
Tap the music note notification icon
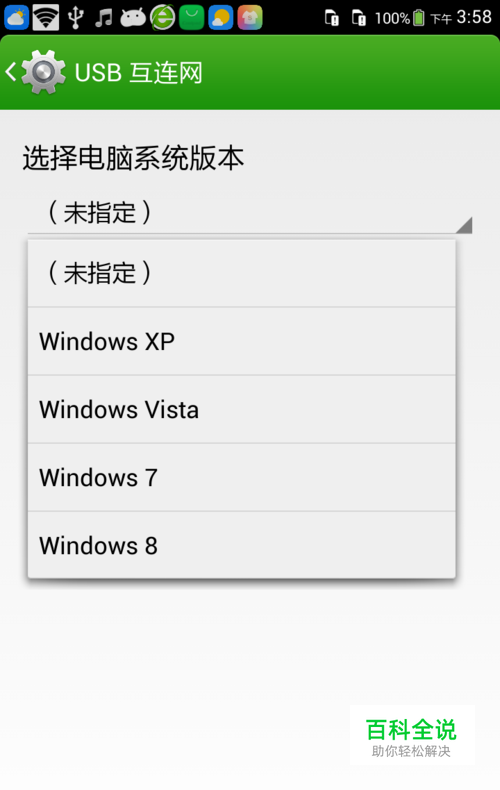pyautogui.click(x=104, y=18)
